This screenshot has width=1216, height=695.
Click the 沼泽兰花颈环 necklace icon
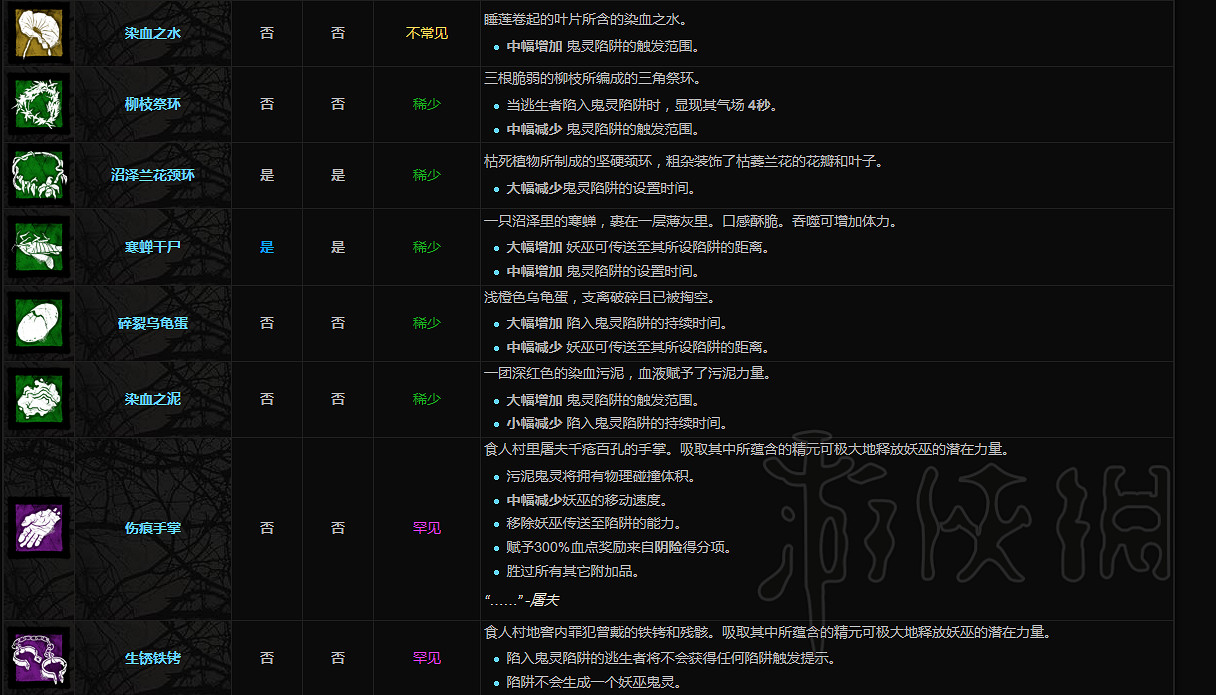[x=38, y=175]
